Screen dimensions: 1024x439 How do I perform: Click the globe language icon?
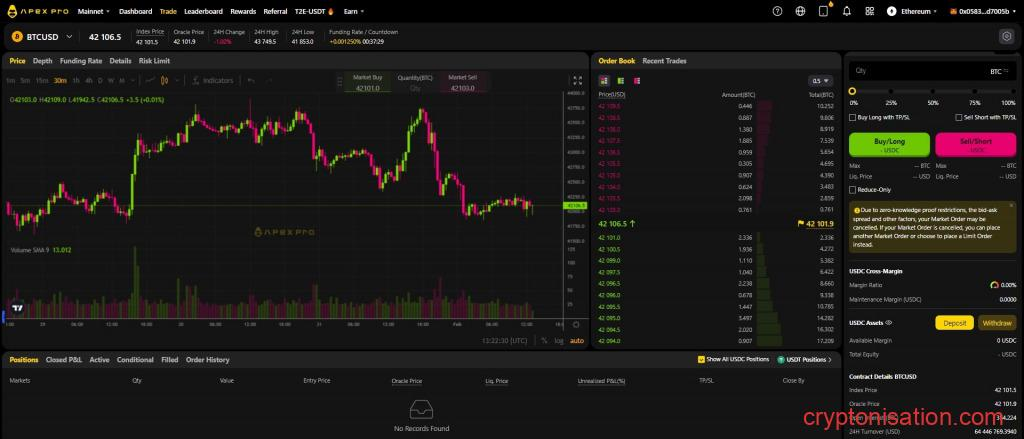click(801, 11)
